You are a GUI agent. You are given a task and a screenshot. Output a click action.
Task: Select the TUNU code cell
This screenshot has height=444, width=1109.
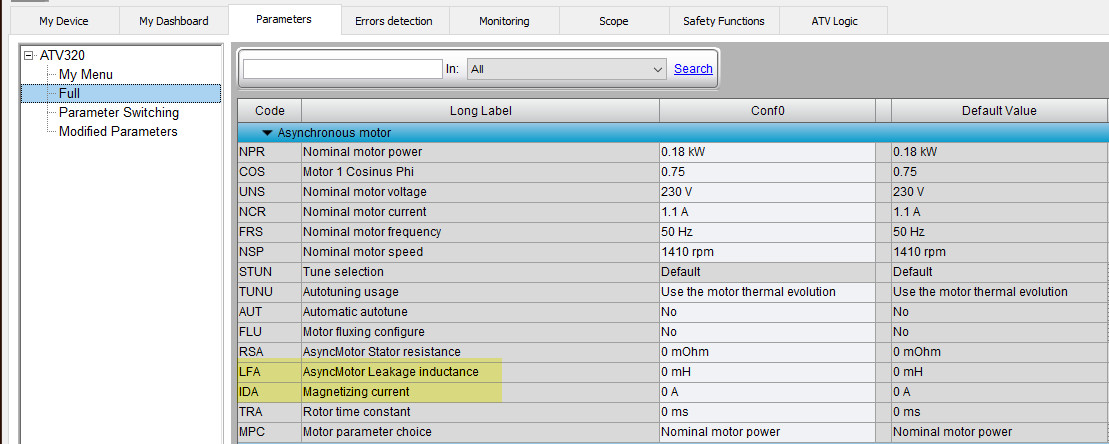point(269,291)
